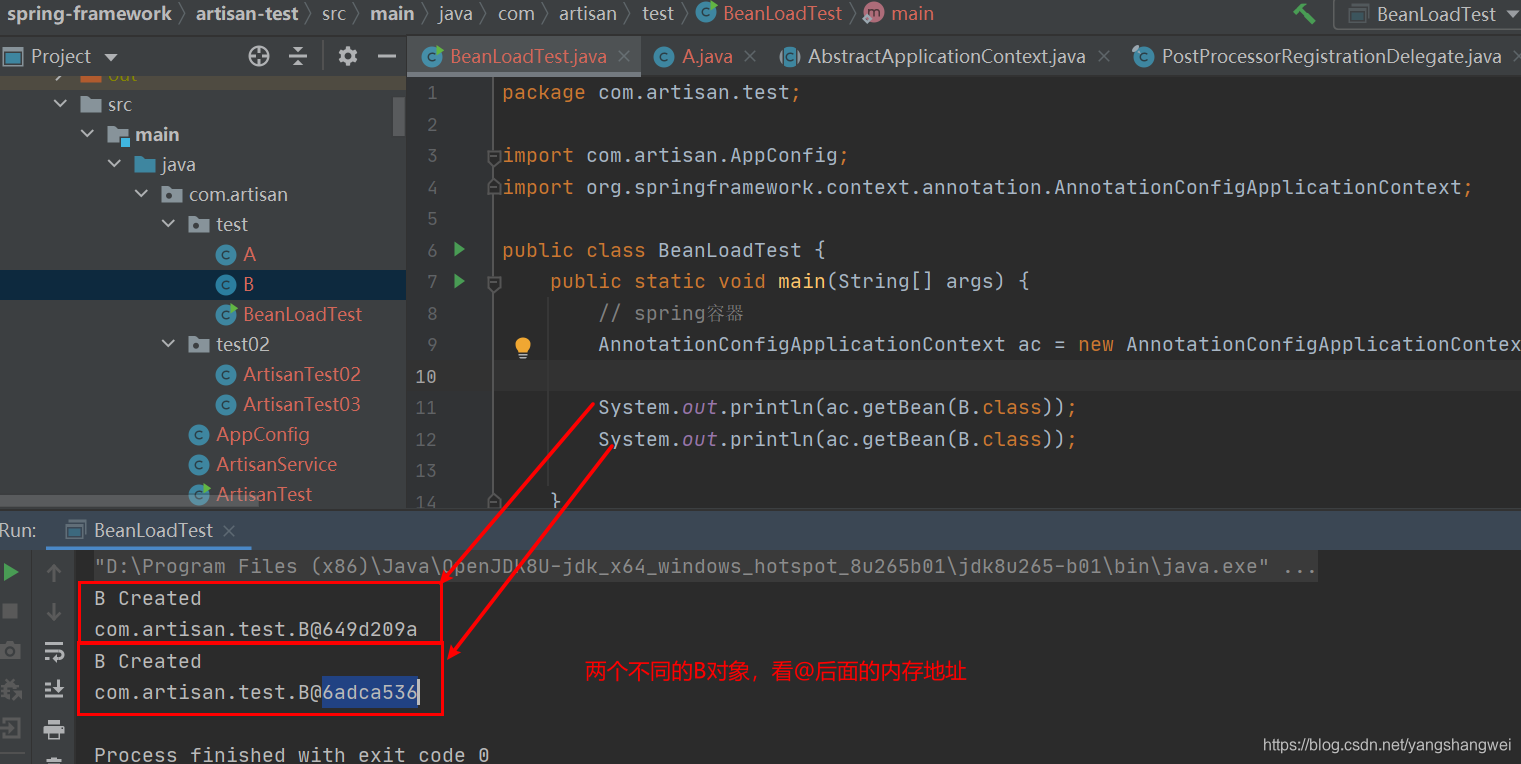Close the A.java editor tab

[751, 56]
